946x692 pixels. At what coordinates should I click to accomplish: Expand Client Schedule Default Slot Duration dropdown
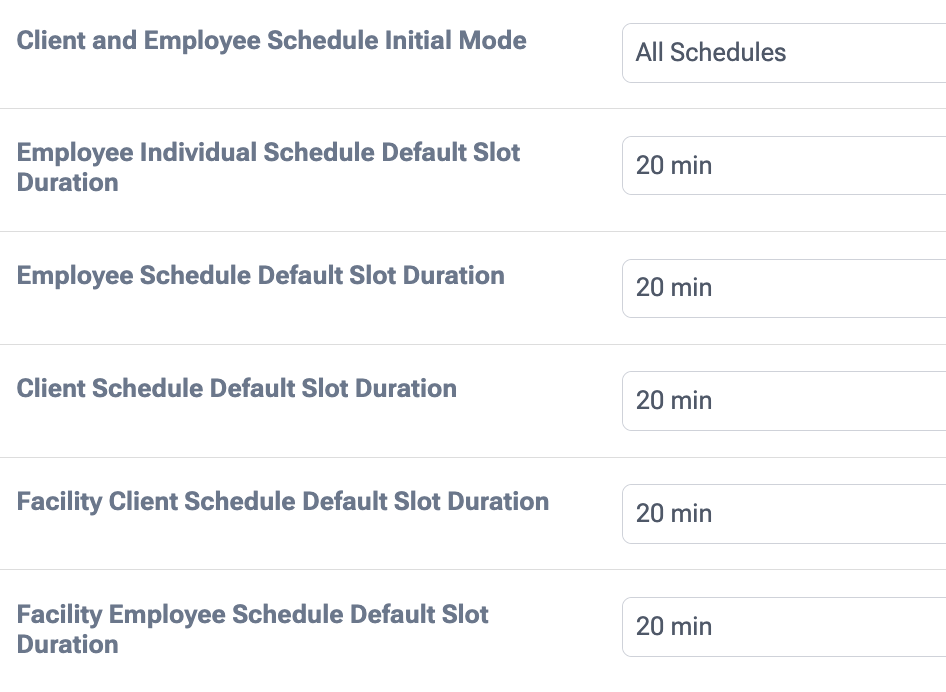(x=785, y=401)
